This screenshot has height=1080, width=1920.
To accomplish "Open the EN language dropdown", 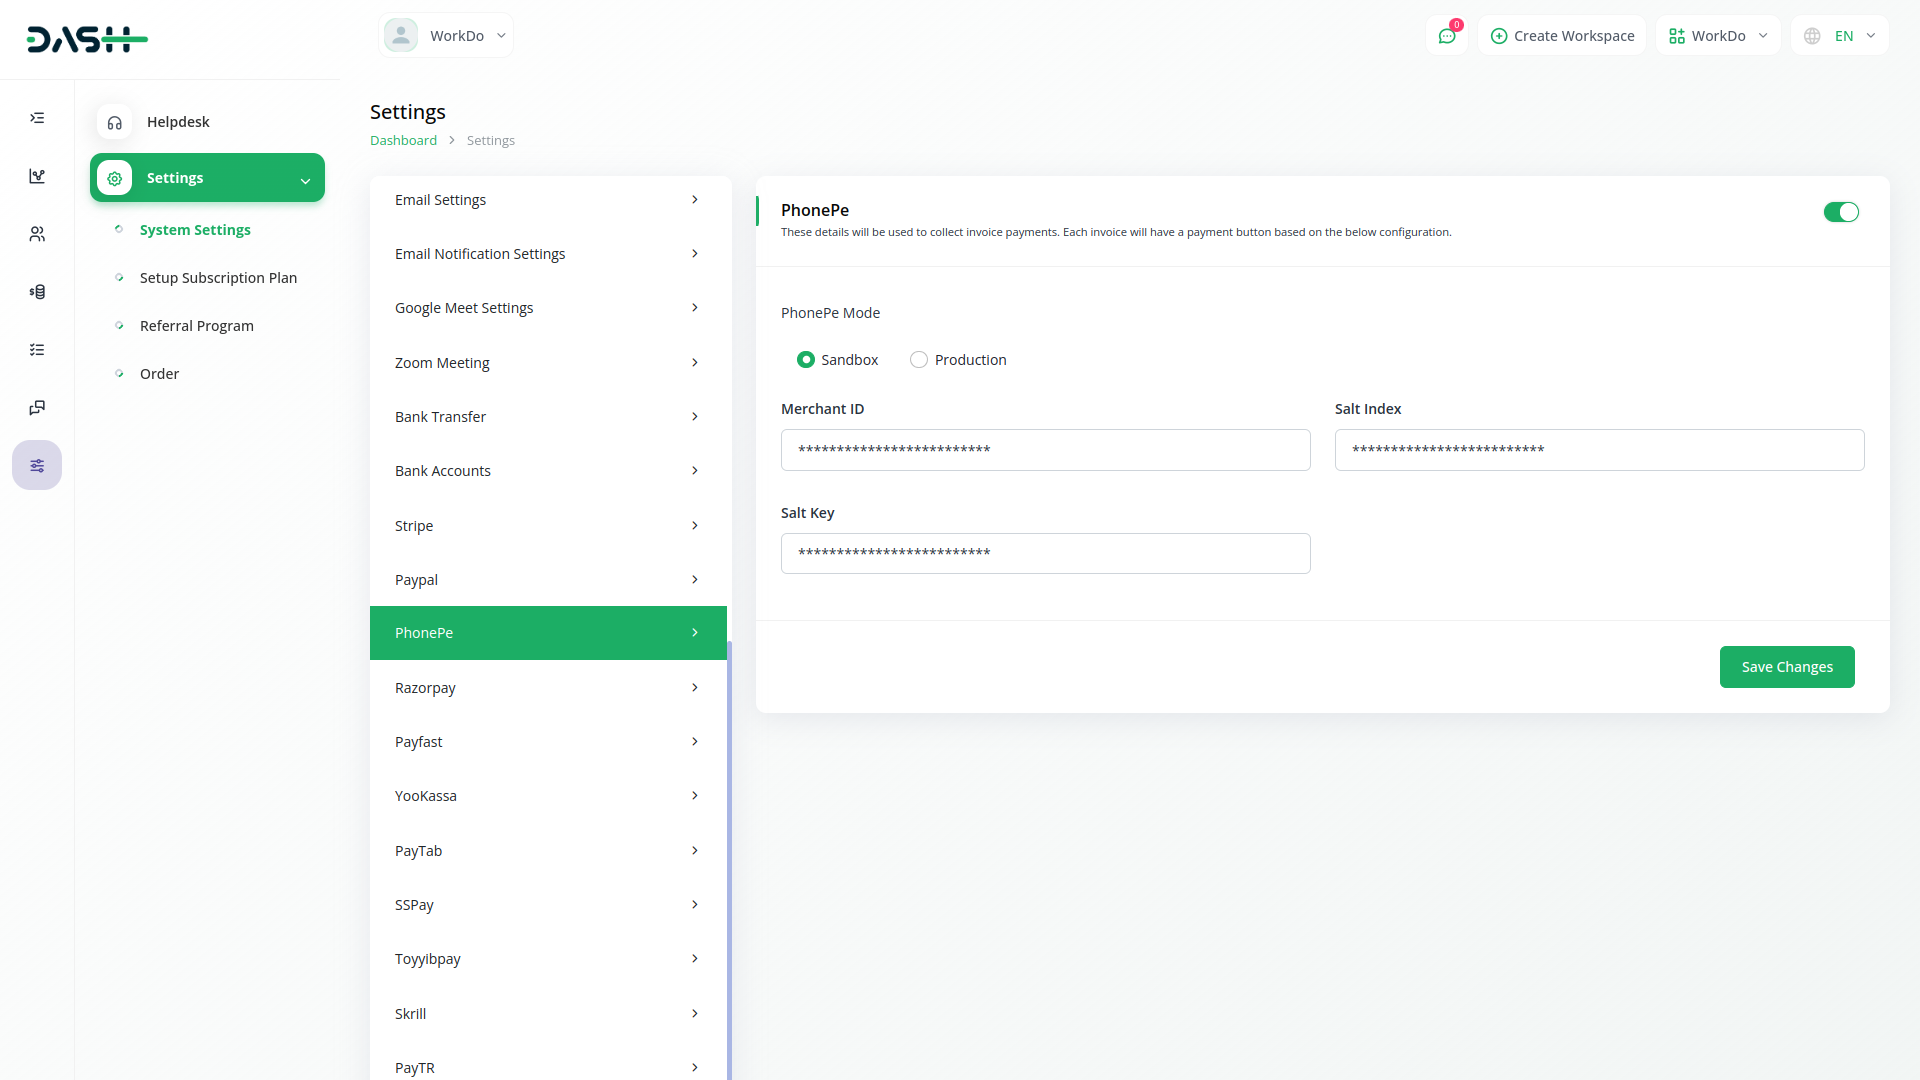I will [1840, 36].
